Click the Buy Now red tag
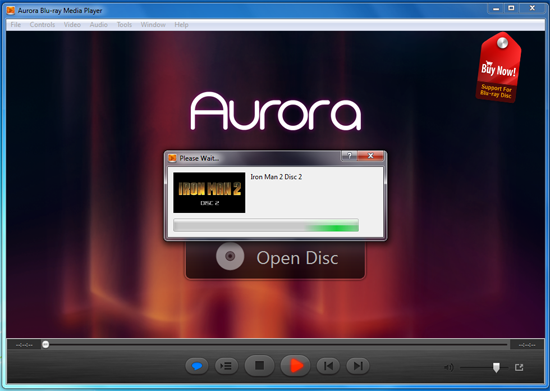This screenshot has height=391, width=550. (x=499, y=67)
